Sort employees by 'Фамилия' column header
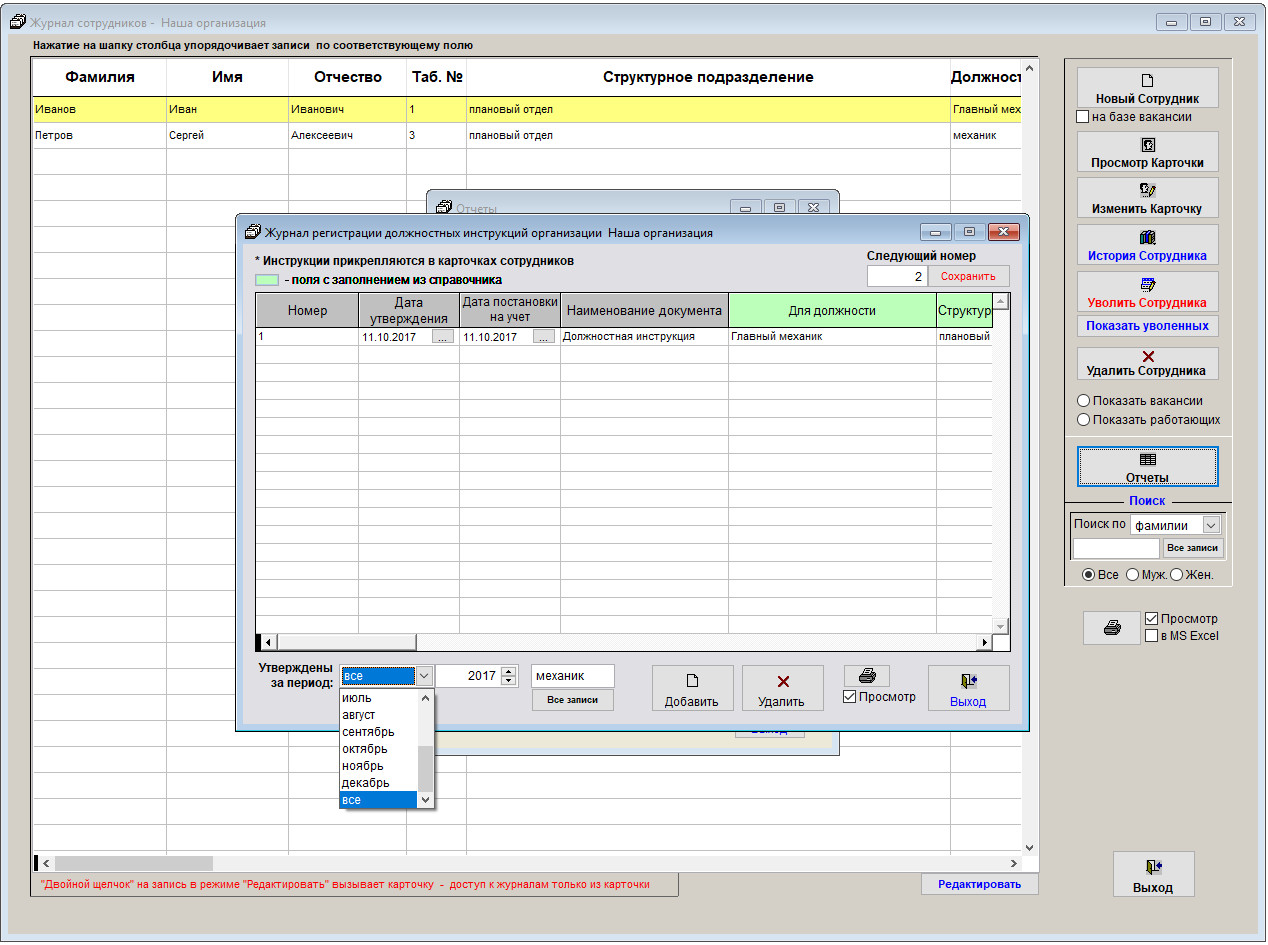 pos(99,77)
